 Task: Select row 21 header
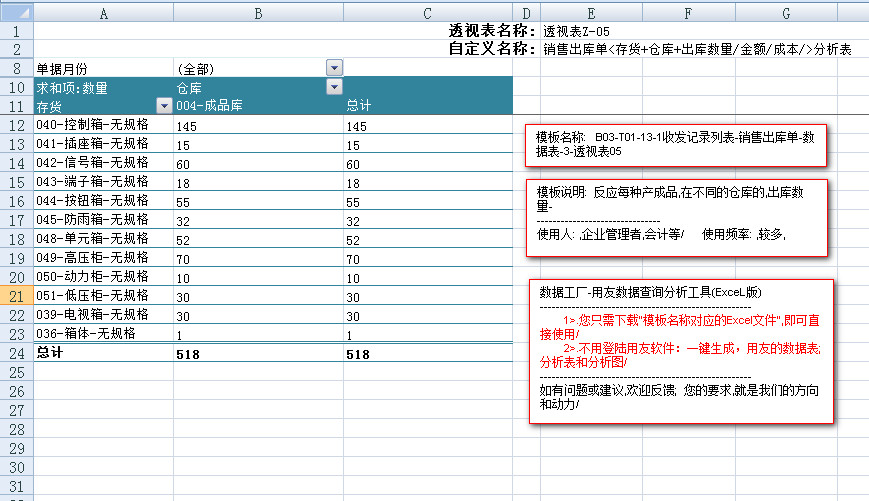(x=16, y=296)
